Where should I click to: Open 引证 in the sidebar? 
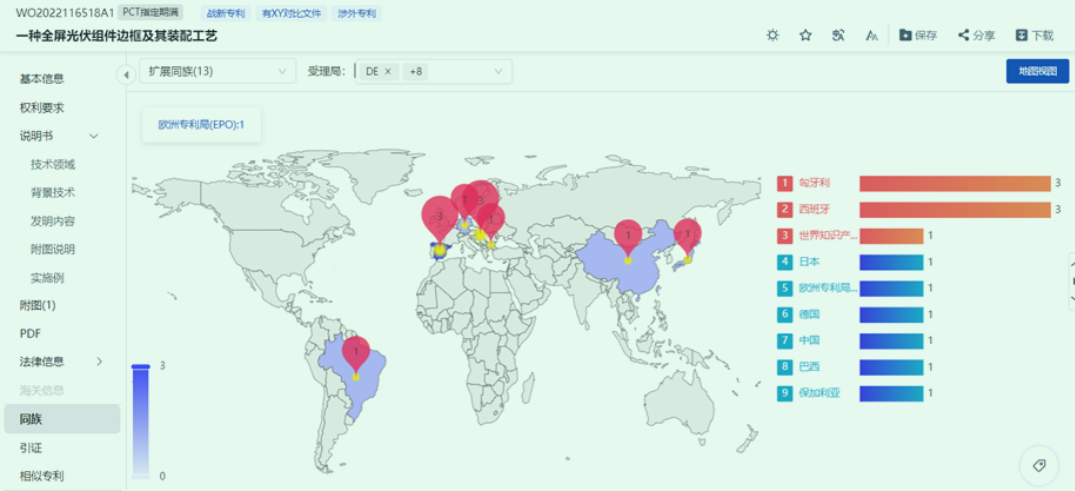[x=31, y=448]
